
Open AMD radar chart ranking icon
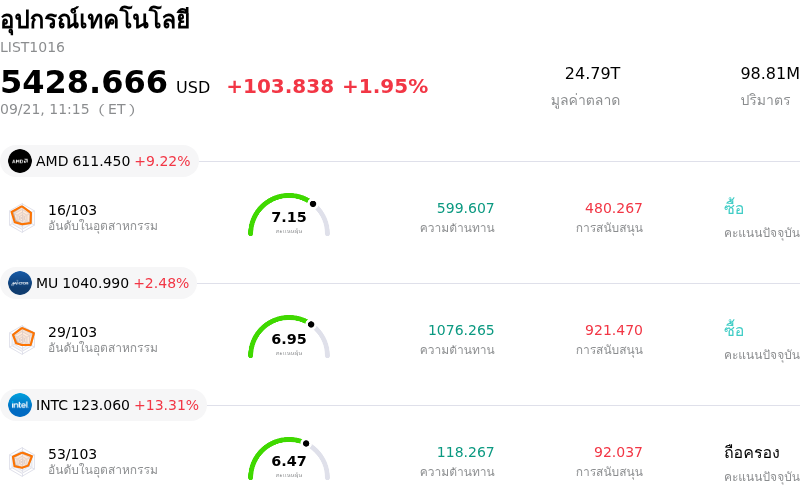[x=22, y=218]
